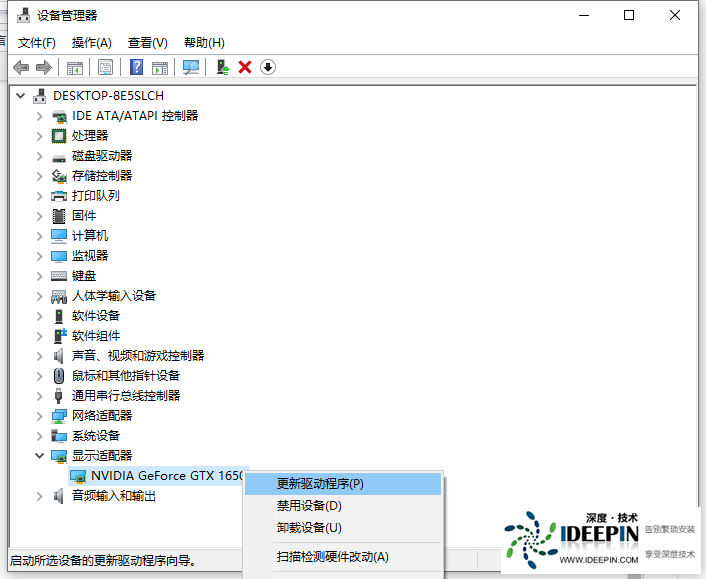The image size is (706, 579).
Task: Expand the 系统设备 node
Action: (x=40, y=436)
